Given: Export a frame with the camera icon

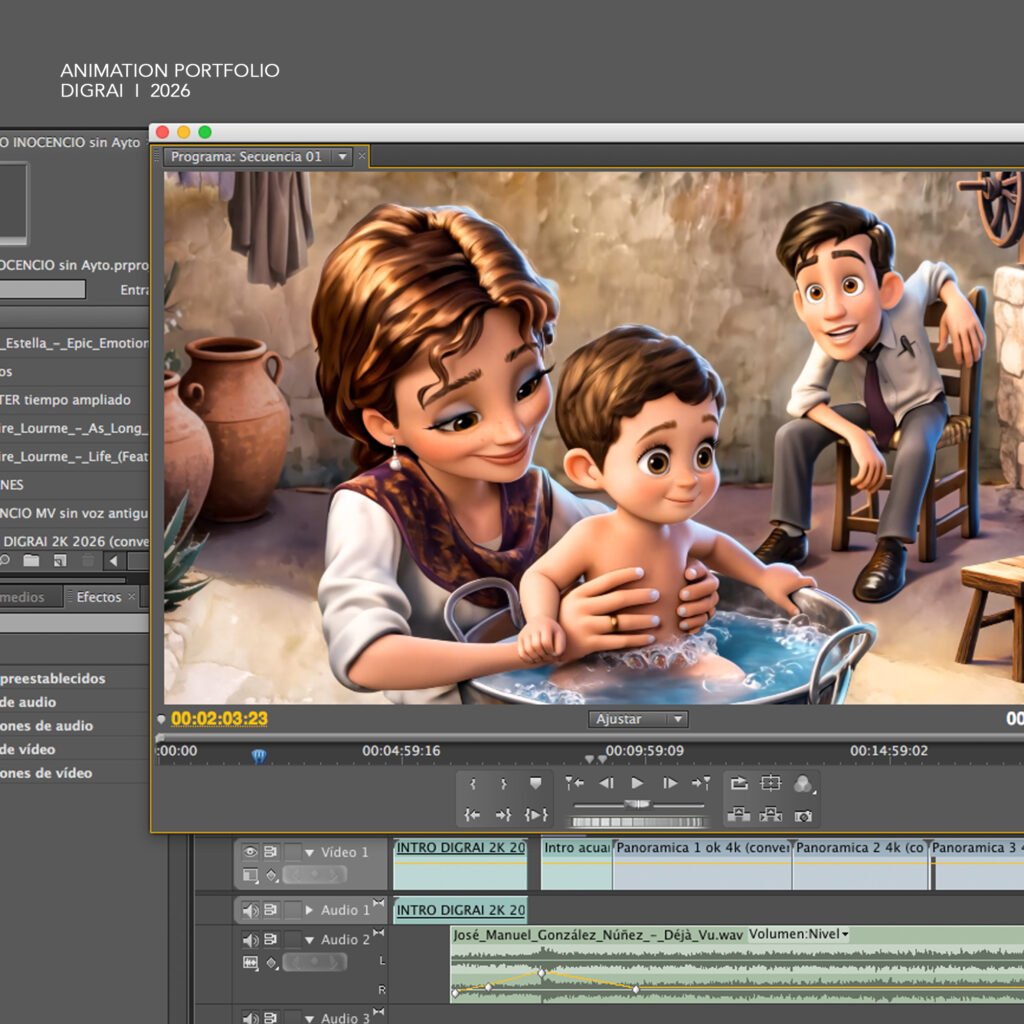Looking at the screenshot, I should point(803,816).
